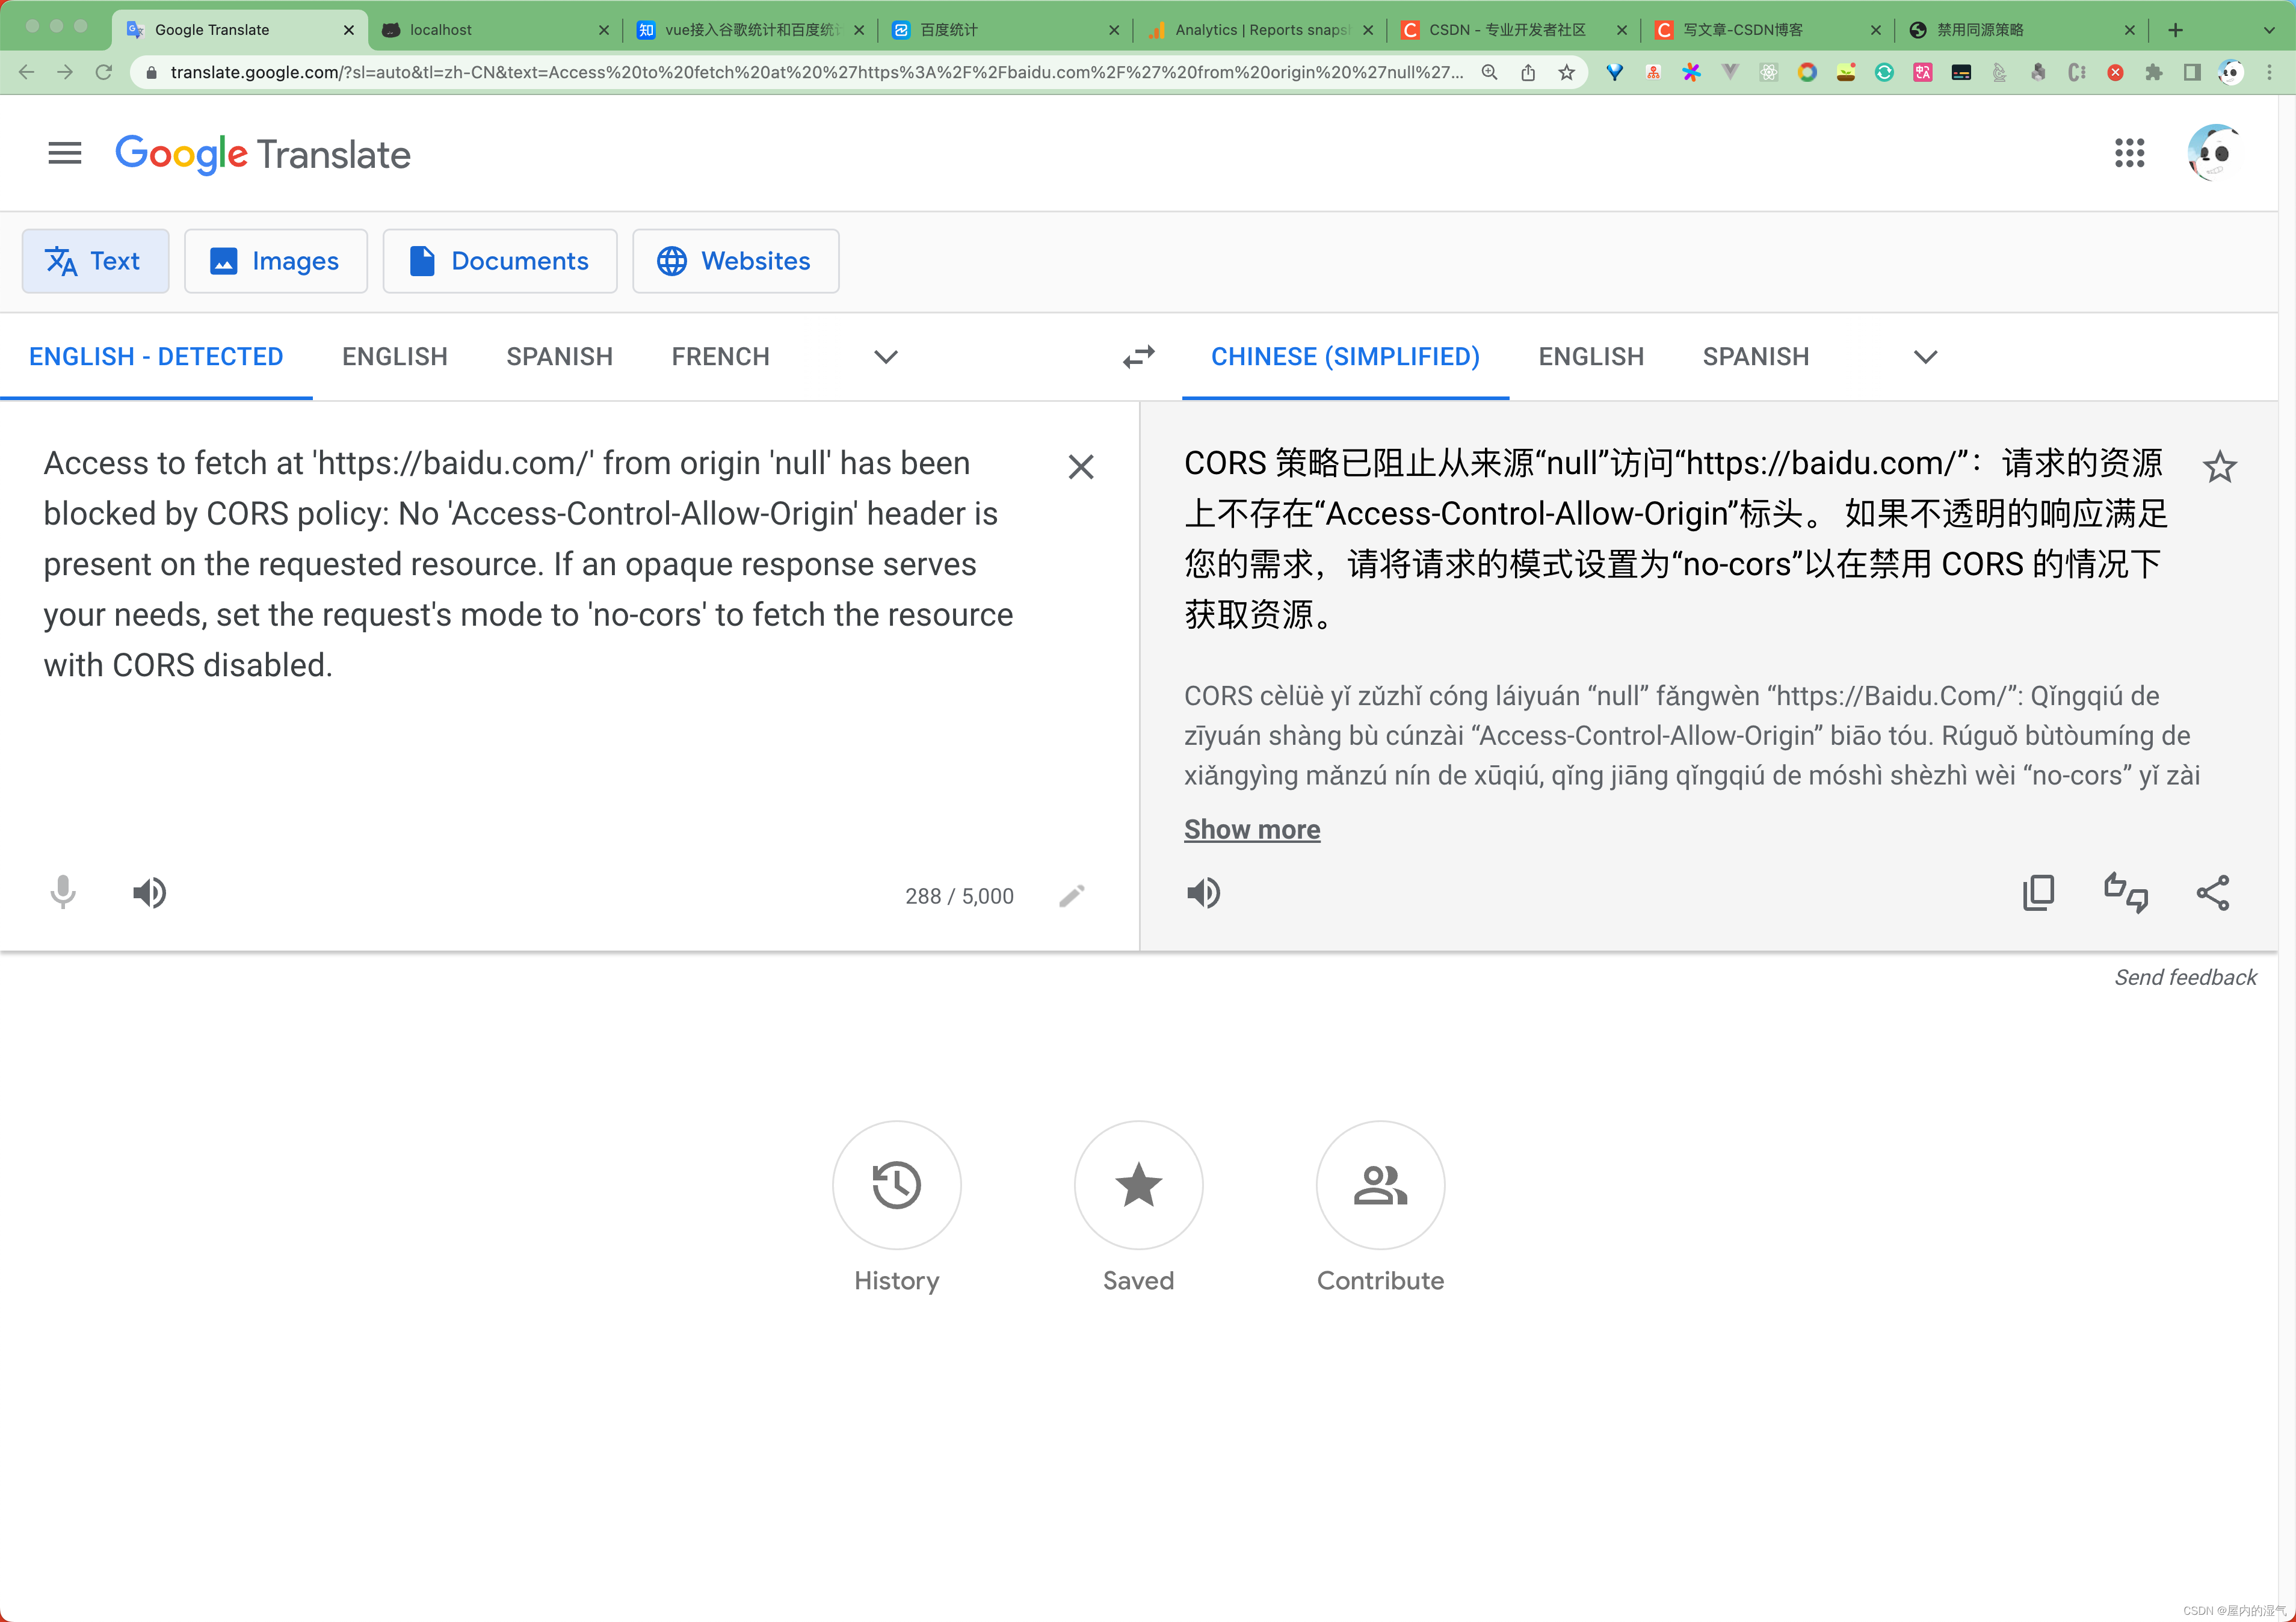Select French as source language
The height and width of the screenshot is (1622, 2296).
point(720,357)
